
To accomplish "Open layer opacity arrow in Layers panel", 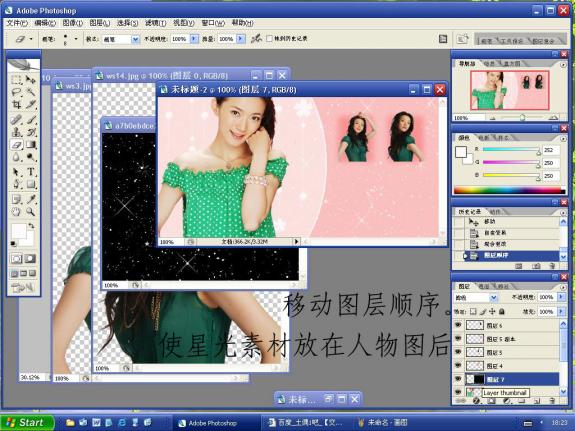I will click(x=561, y=297).
